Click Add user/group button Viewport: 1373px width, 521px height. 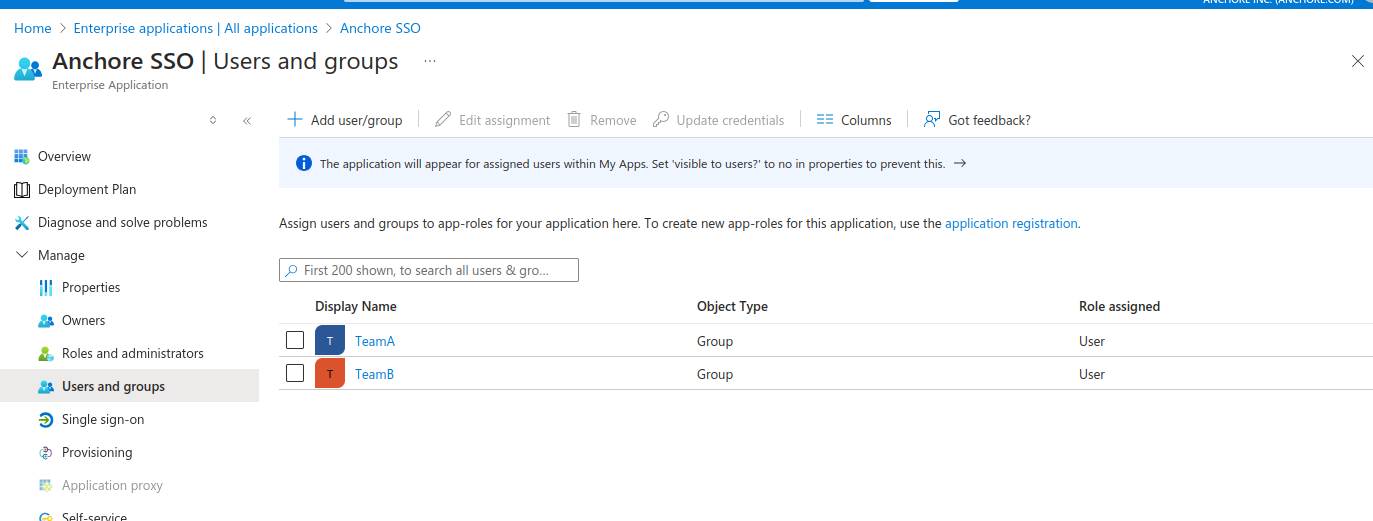(345, 120)
